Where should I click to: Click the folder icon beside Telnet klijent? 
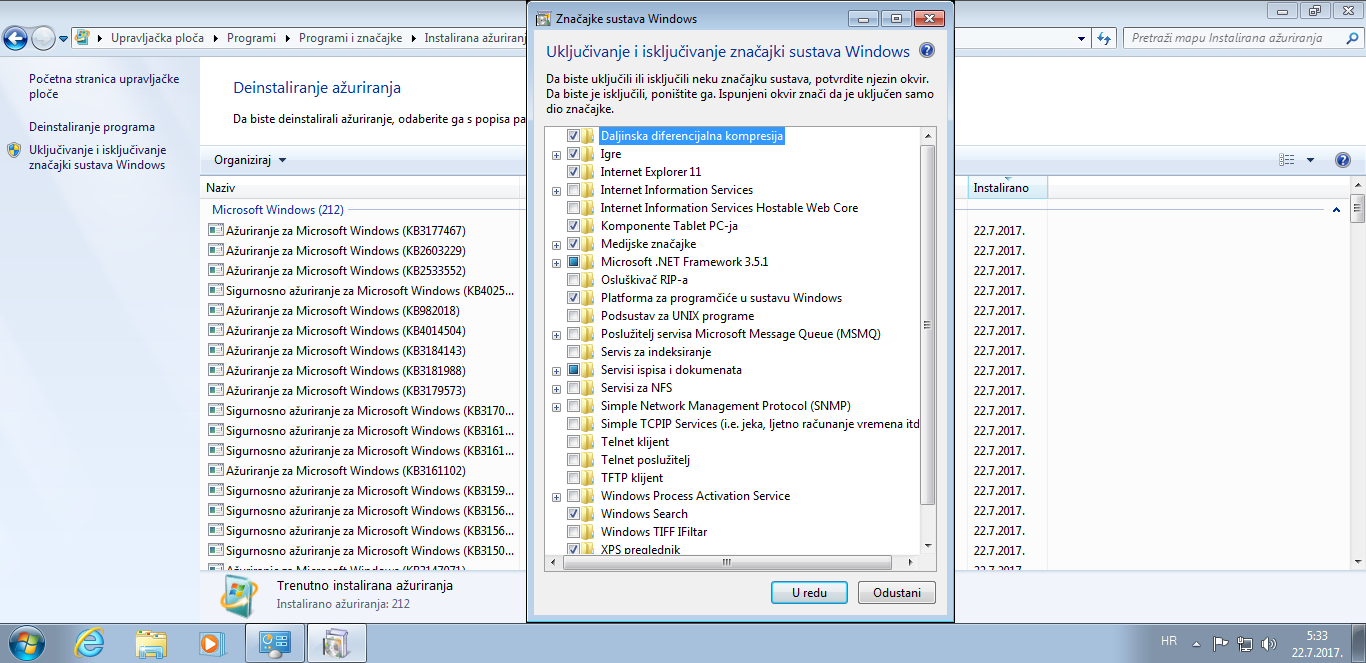pyautogui.click(x=588, y=442)
